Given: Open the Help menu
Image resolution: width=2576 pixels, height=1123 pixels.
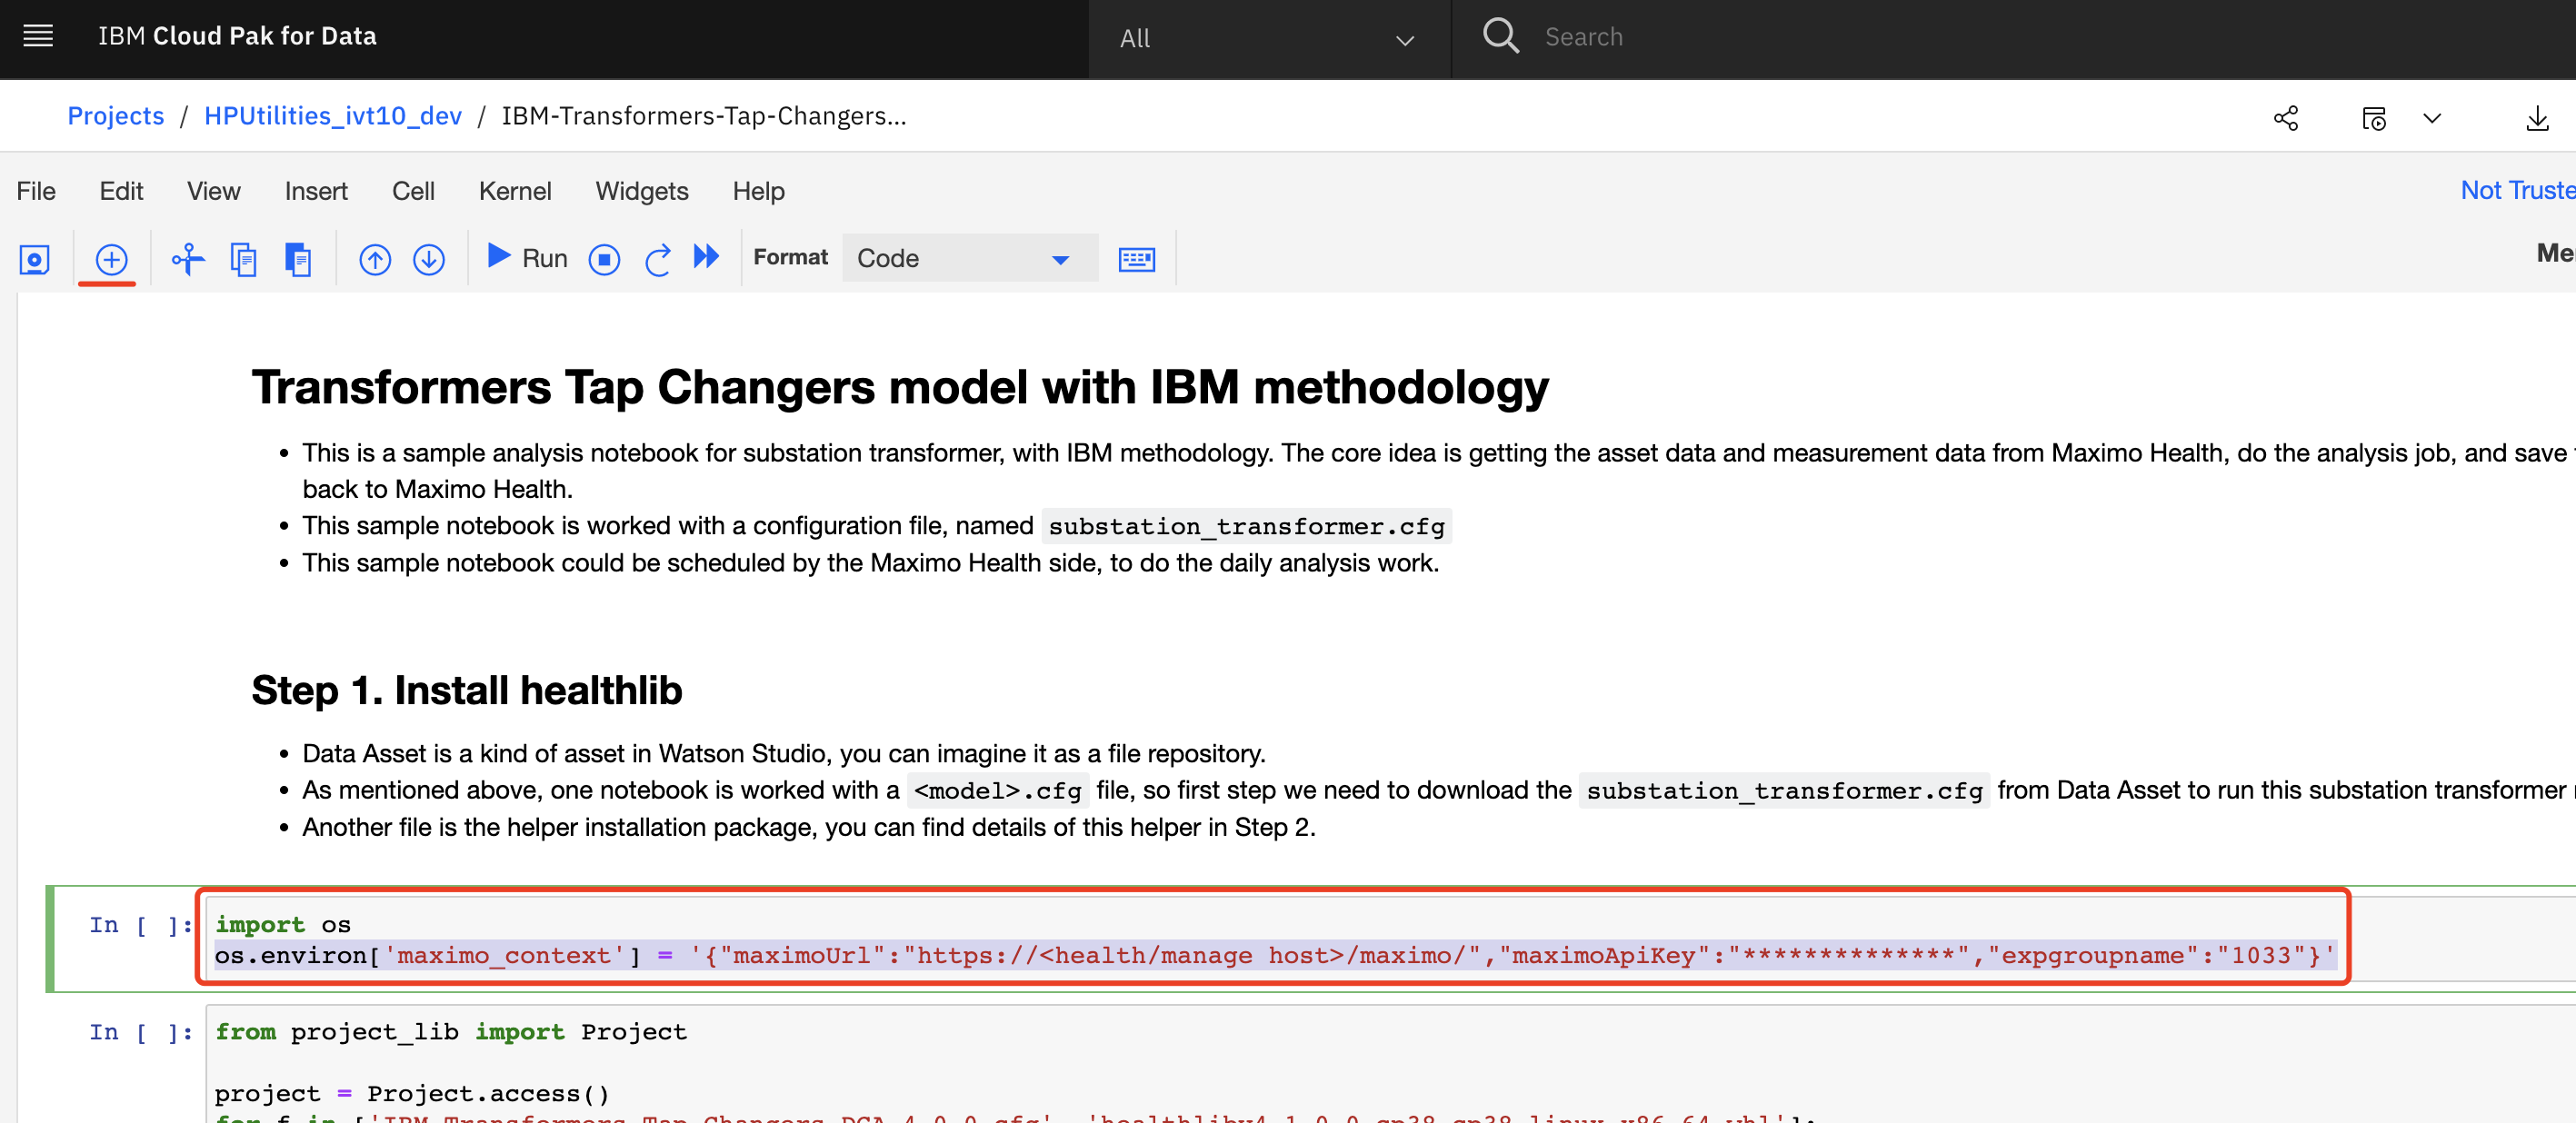Looking at the screenshot, I should (x=758, y=191).
